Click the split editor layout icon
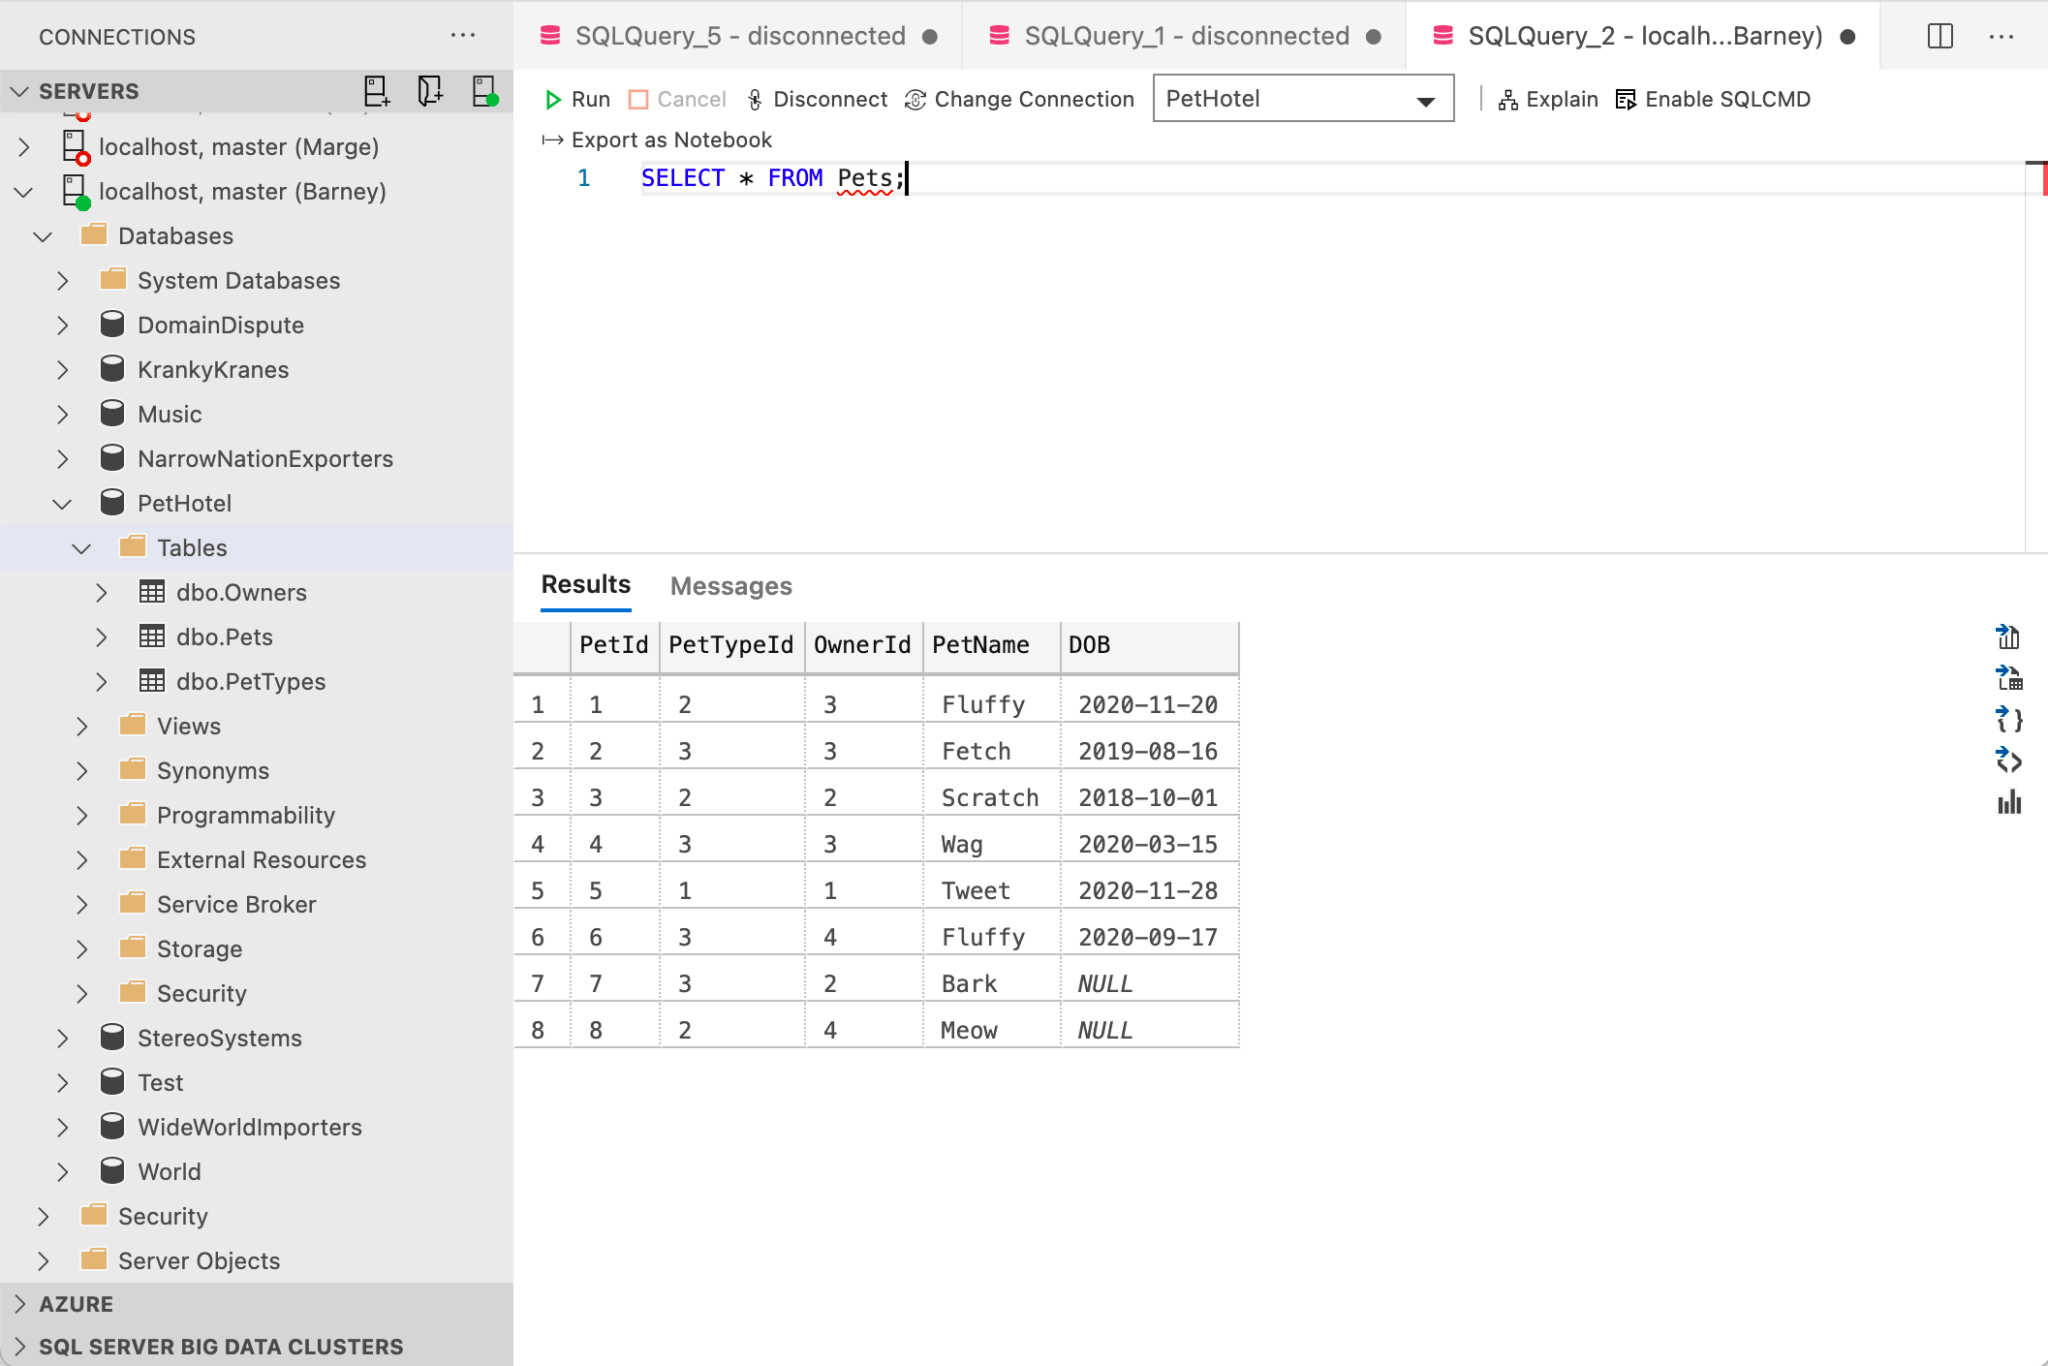Screen dimensions: 2048x1366 [1940, 36]
